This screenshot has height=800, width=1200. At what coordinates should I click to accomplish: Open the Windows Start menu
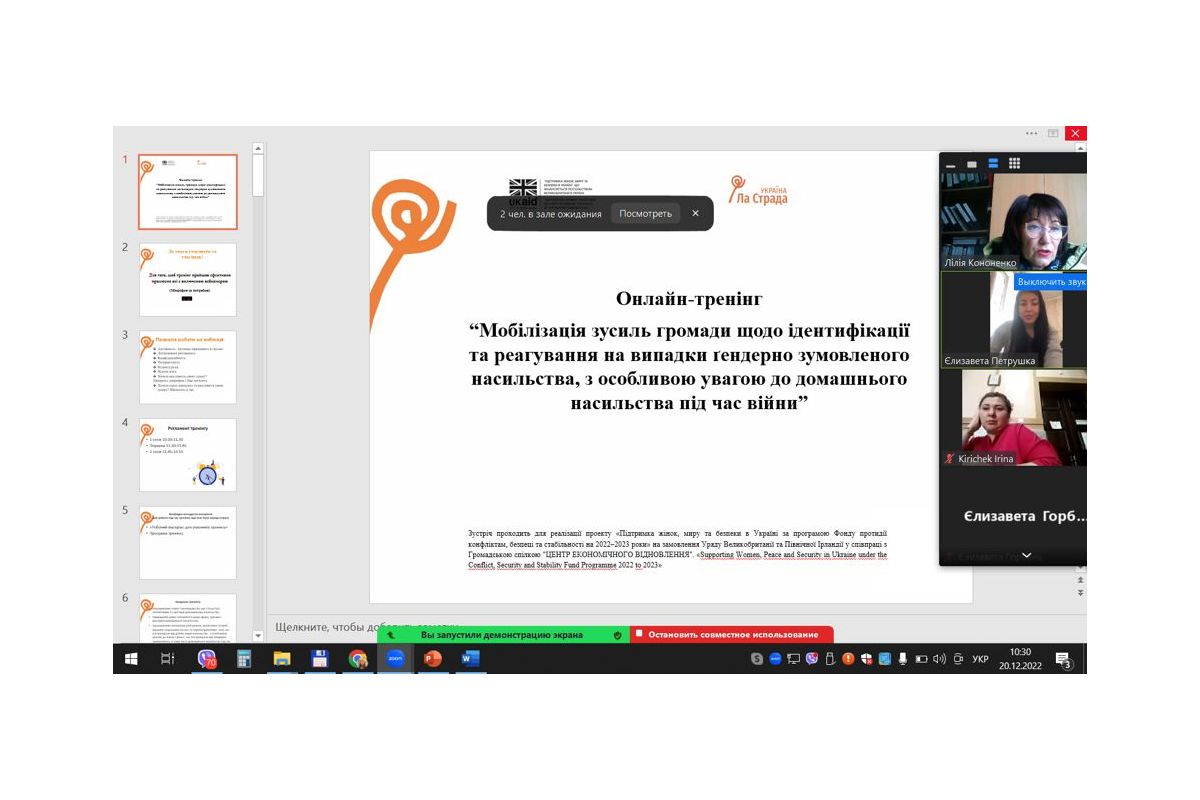coord(131,659)
